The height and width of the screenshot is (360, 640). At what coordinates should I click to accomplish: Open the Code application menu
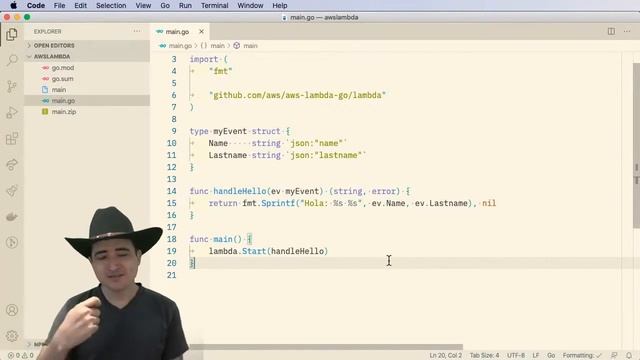pyautogui.click(x=36, y=5)
